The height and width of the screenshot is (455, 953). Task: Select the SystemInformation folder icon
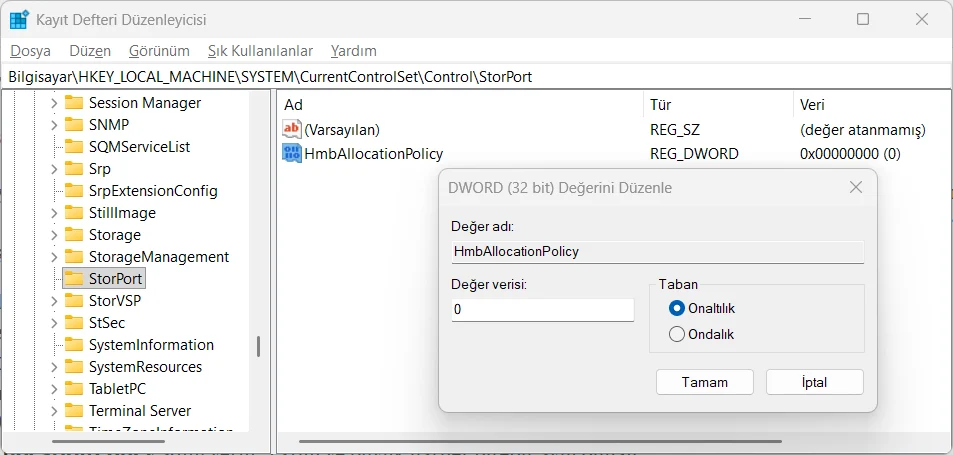point(74,344)
